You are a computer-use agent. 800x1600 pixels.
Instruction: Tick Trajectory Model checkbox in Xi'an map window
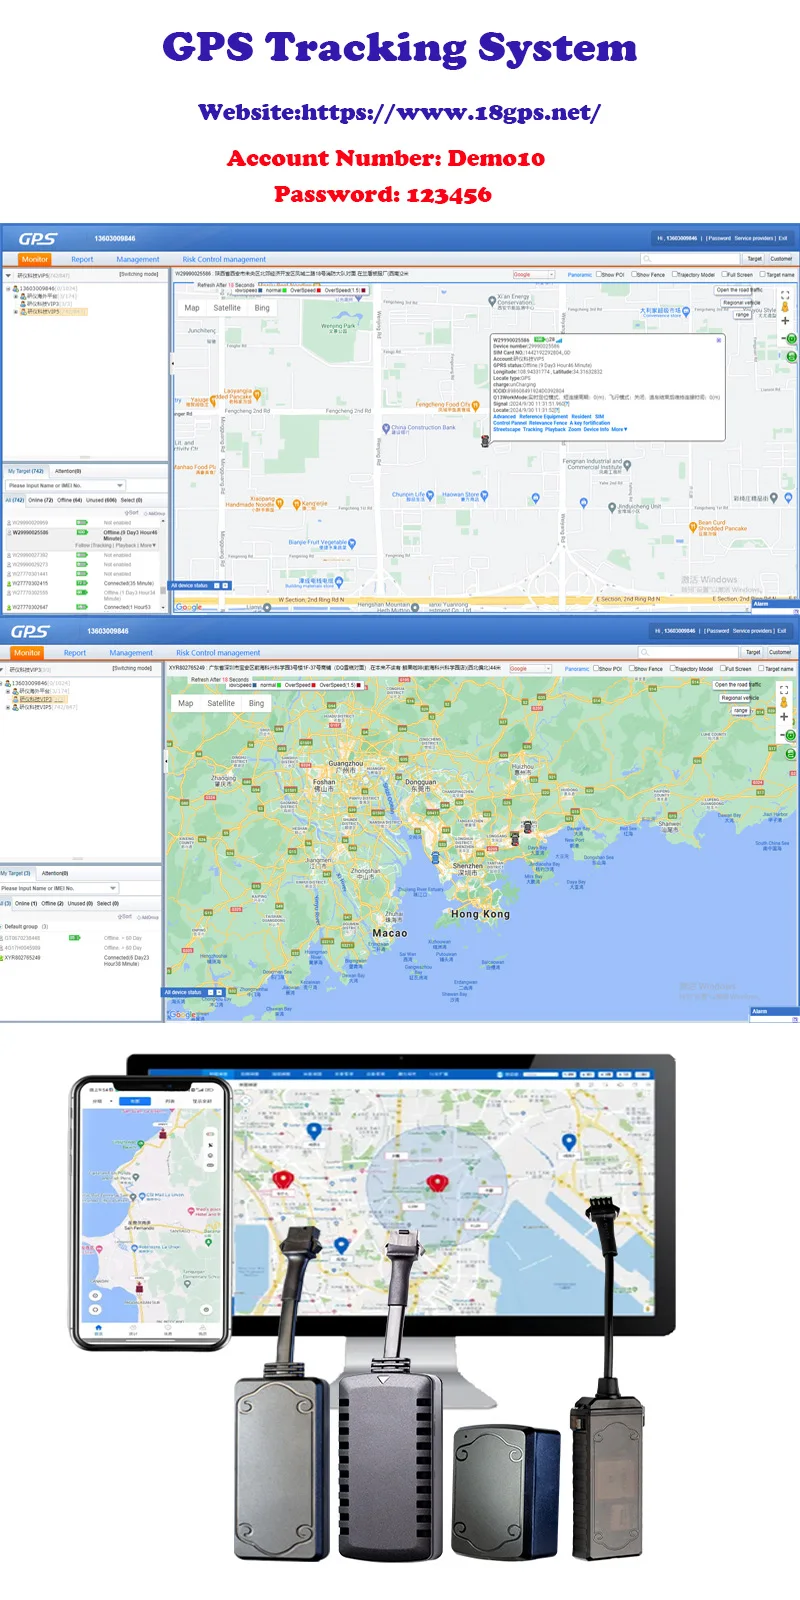[674, 274]
